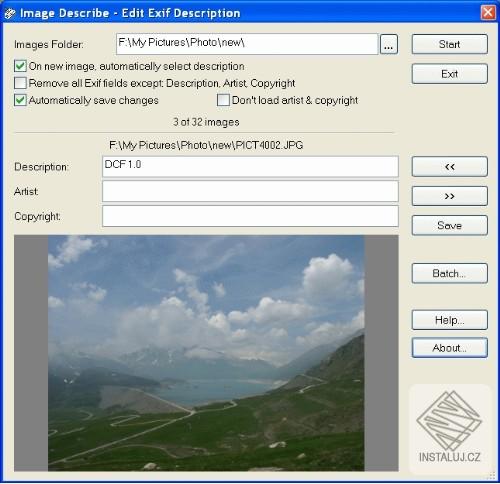The image size is (500, 484).
Task: Go to previous image with << button
Action: 449,167
